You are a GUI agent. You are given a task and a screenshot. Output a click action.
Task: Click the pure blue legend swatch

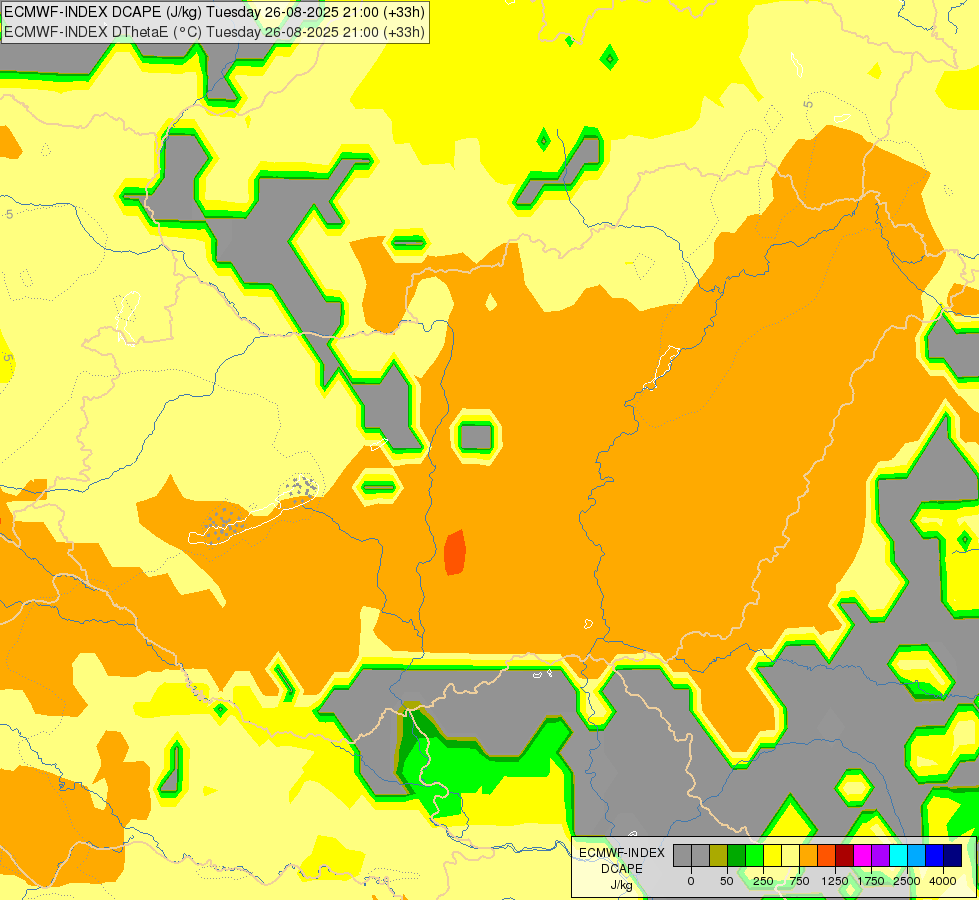935,855
